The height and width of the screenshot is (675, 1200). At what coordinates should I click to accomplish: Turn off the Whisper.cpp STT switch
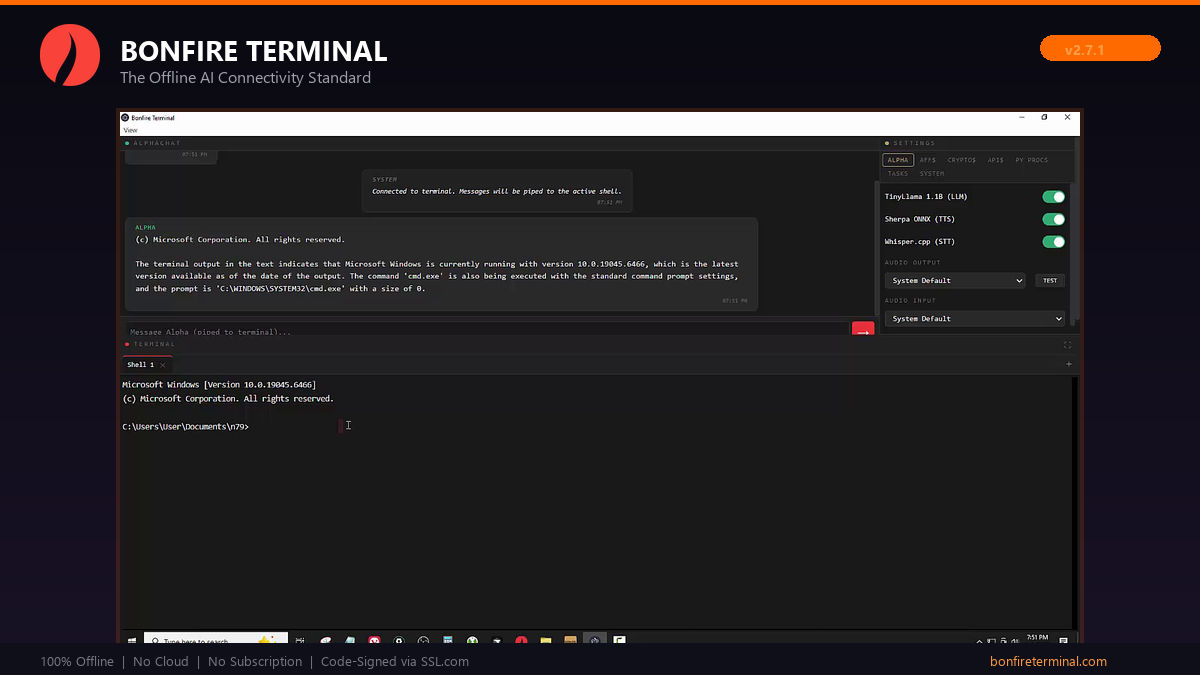tap(1053, 241)
